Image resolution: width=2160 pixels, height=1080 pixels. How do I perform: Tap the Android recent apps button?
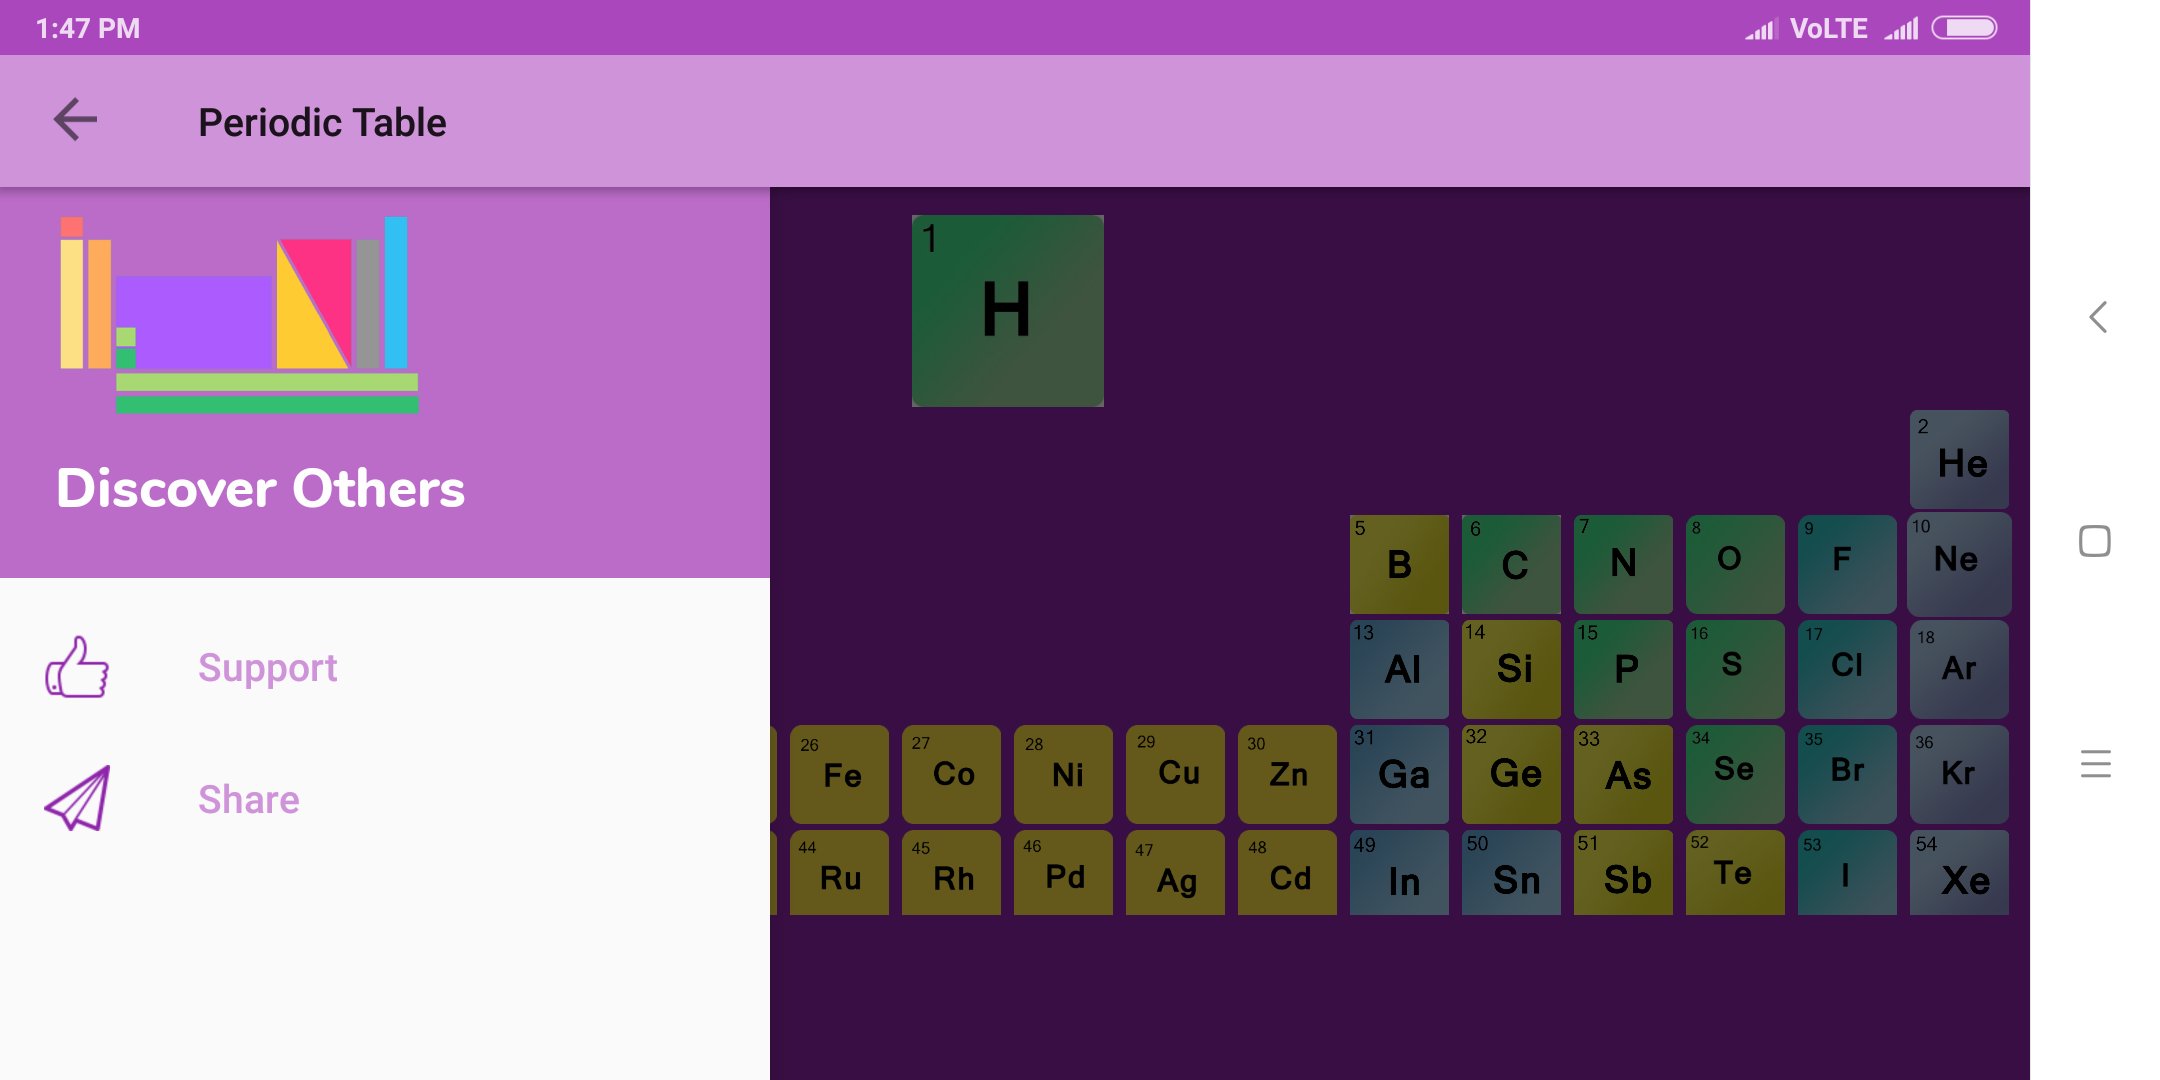2096,763
